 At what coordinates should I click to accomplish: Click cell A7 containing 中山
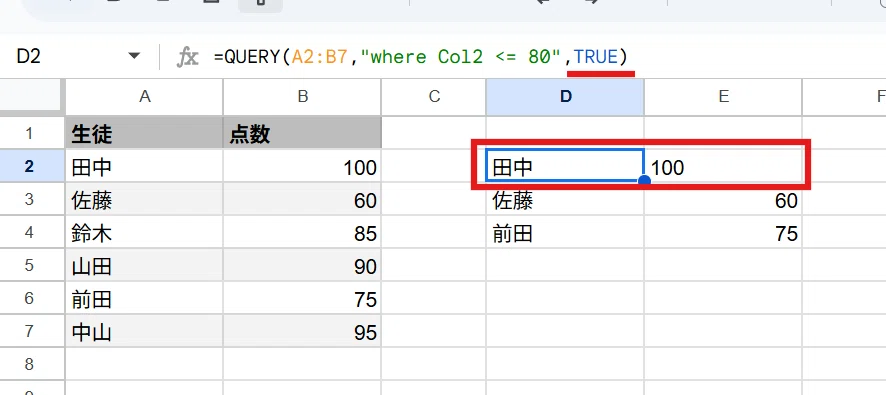(145, 332)
